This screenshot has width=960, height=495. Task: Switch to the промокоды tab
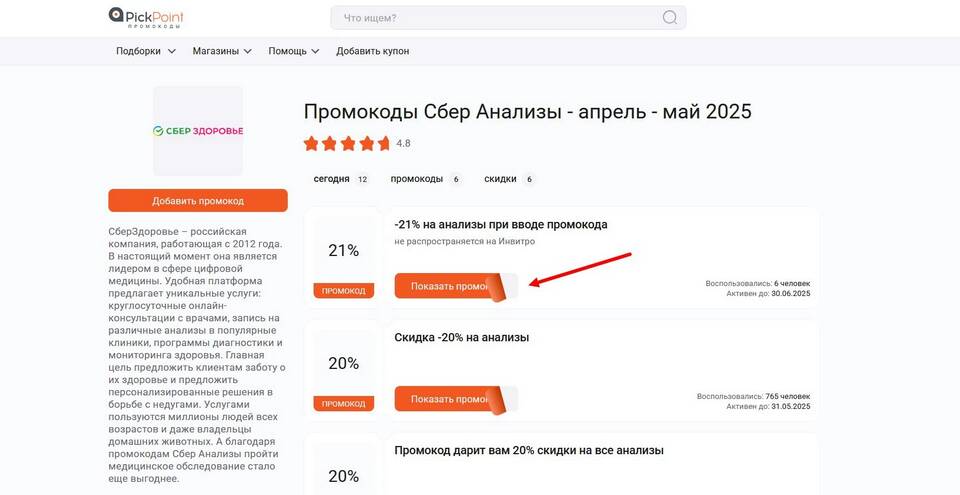coord(426,179)
